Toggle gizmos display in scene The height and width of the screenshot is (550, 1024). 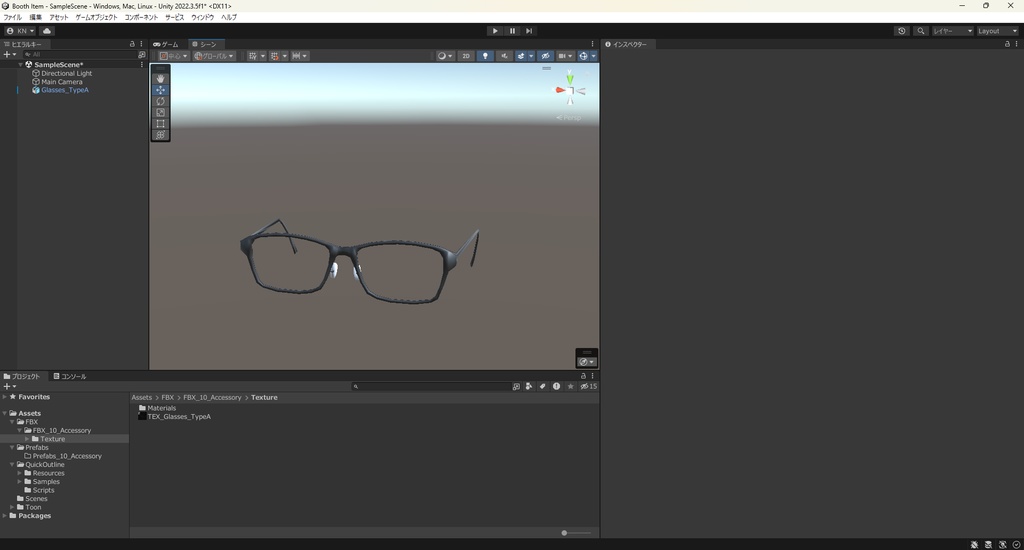(x=583, y=56)
